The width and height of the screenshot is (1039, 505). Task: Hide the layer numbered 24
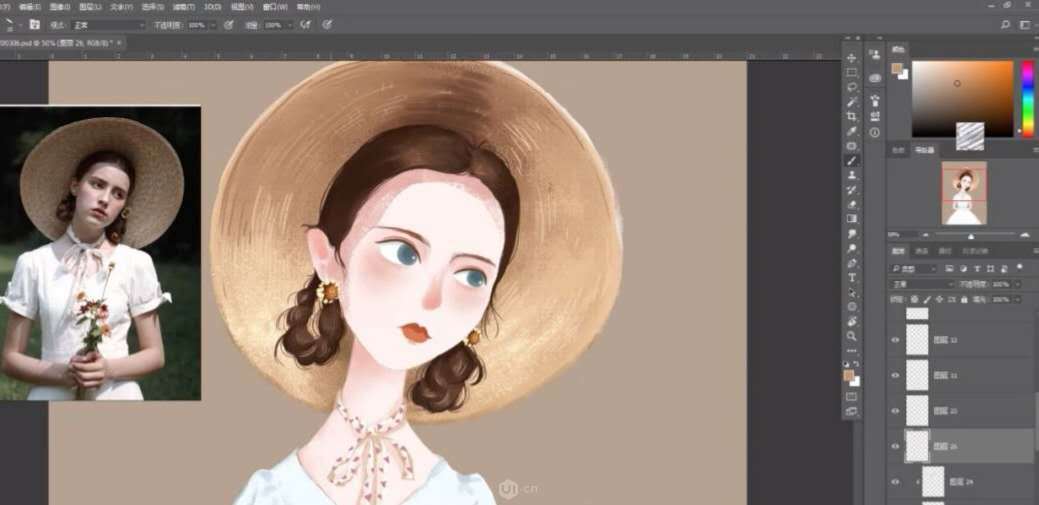point(895,482)
